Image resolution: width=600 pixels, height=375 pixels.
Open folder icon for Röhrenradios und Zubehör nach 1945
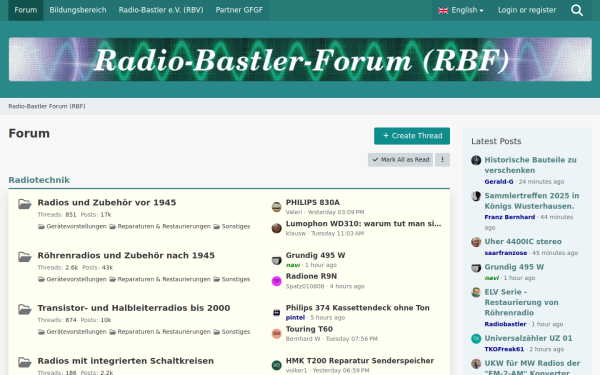pos(25,257)
